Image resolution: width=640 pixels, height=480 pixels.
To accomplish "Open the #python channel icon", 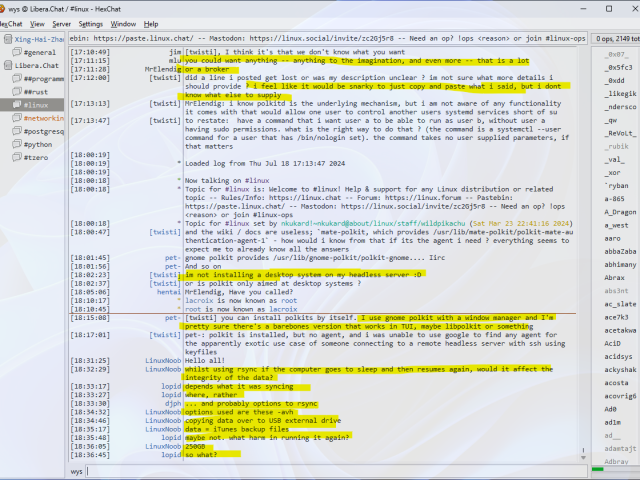I will tap(17, 144).
